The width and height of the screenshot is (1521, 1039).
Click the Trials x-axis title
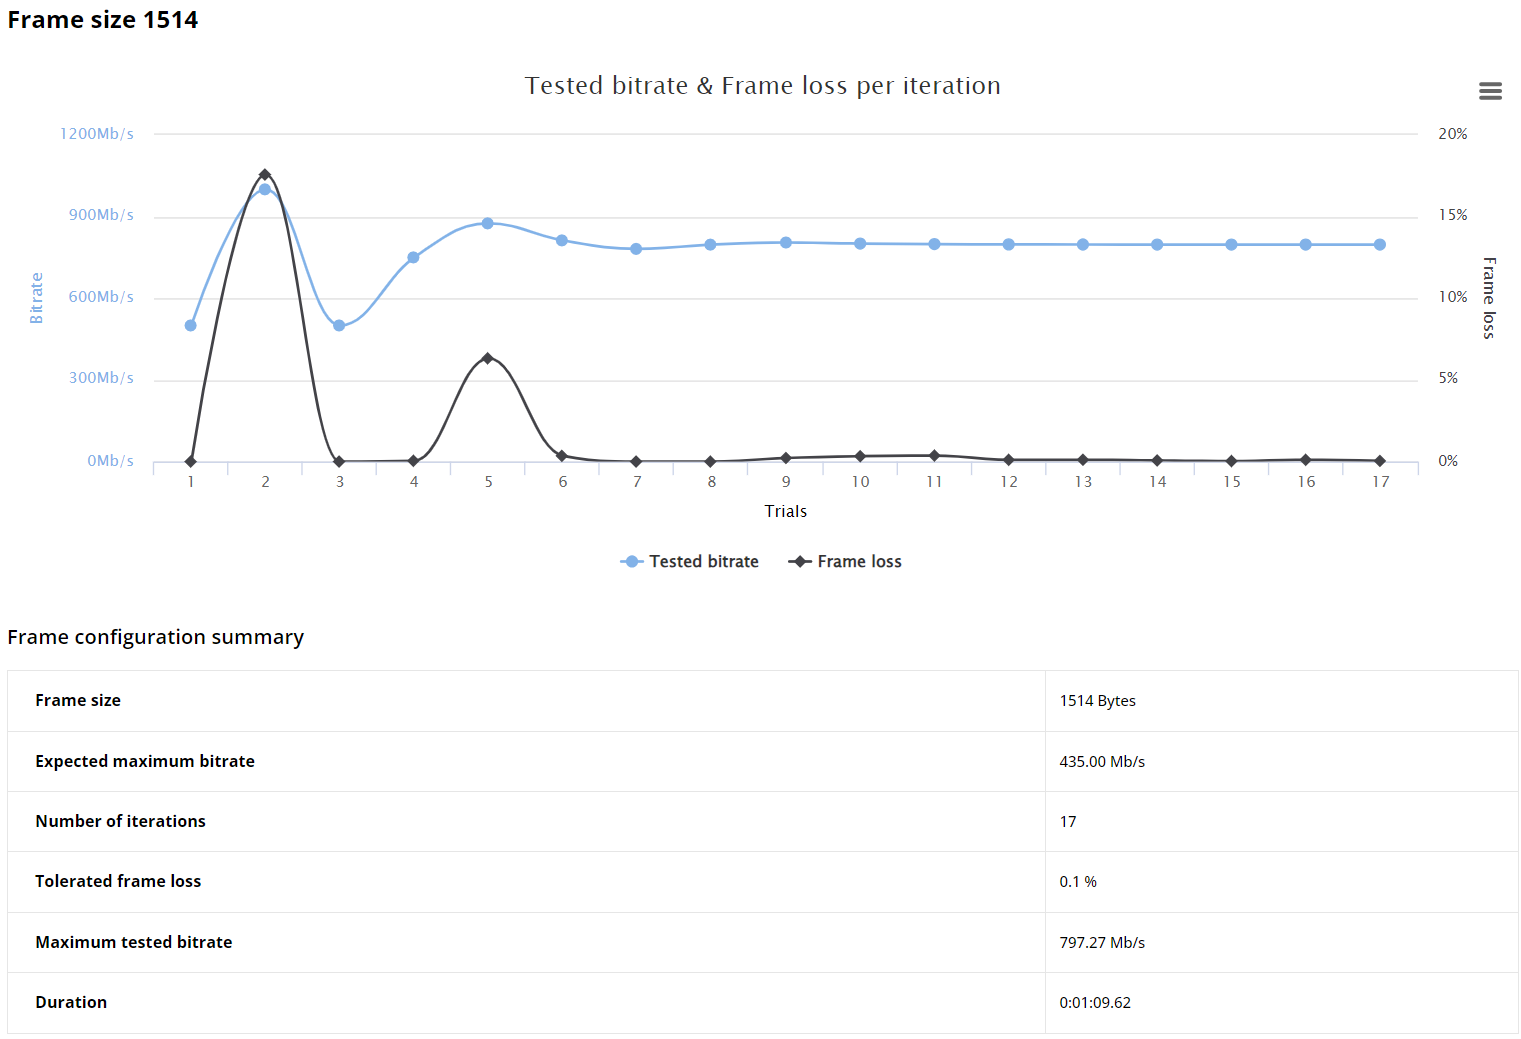click(785, 511)
